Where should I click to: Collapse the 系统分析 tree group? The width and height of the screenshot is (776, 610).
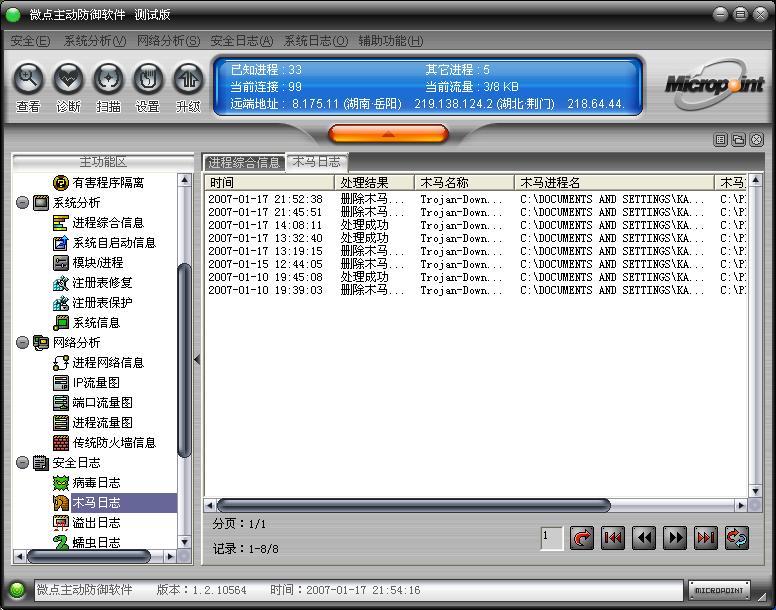pos(22,202)
